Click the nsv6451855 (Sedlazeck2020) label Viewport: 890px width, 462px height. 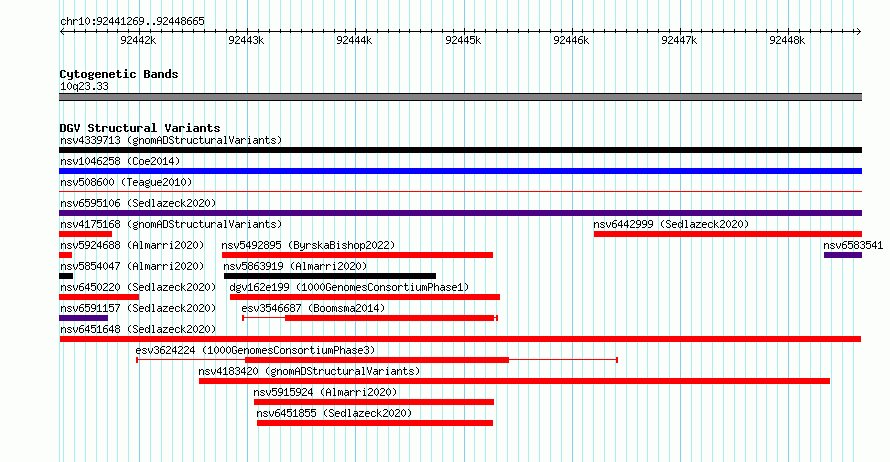click(x=334, y=413)
